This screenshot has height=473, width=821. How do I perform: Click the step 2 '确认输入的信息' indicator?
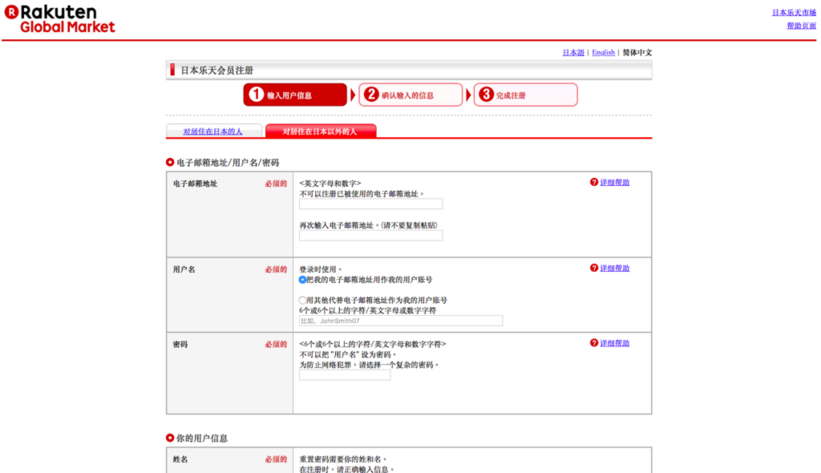[410, 95]
